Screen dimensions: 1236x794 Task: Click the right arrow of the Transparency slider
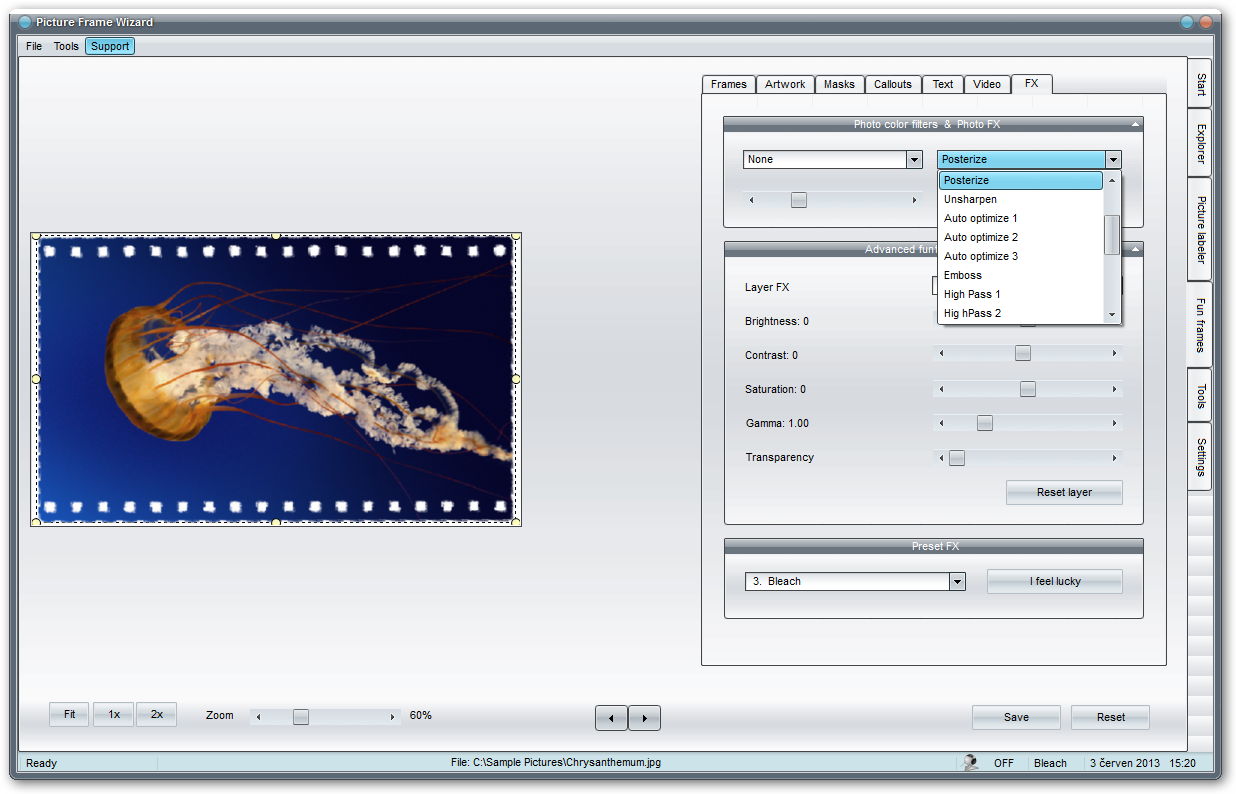1114,458
